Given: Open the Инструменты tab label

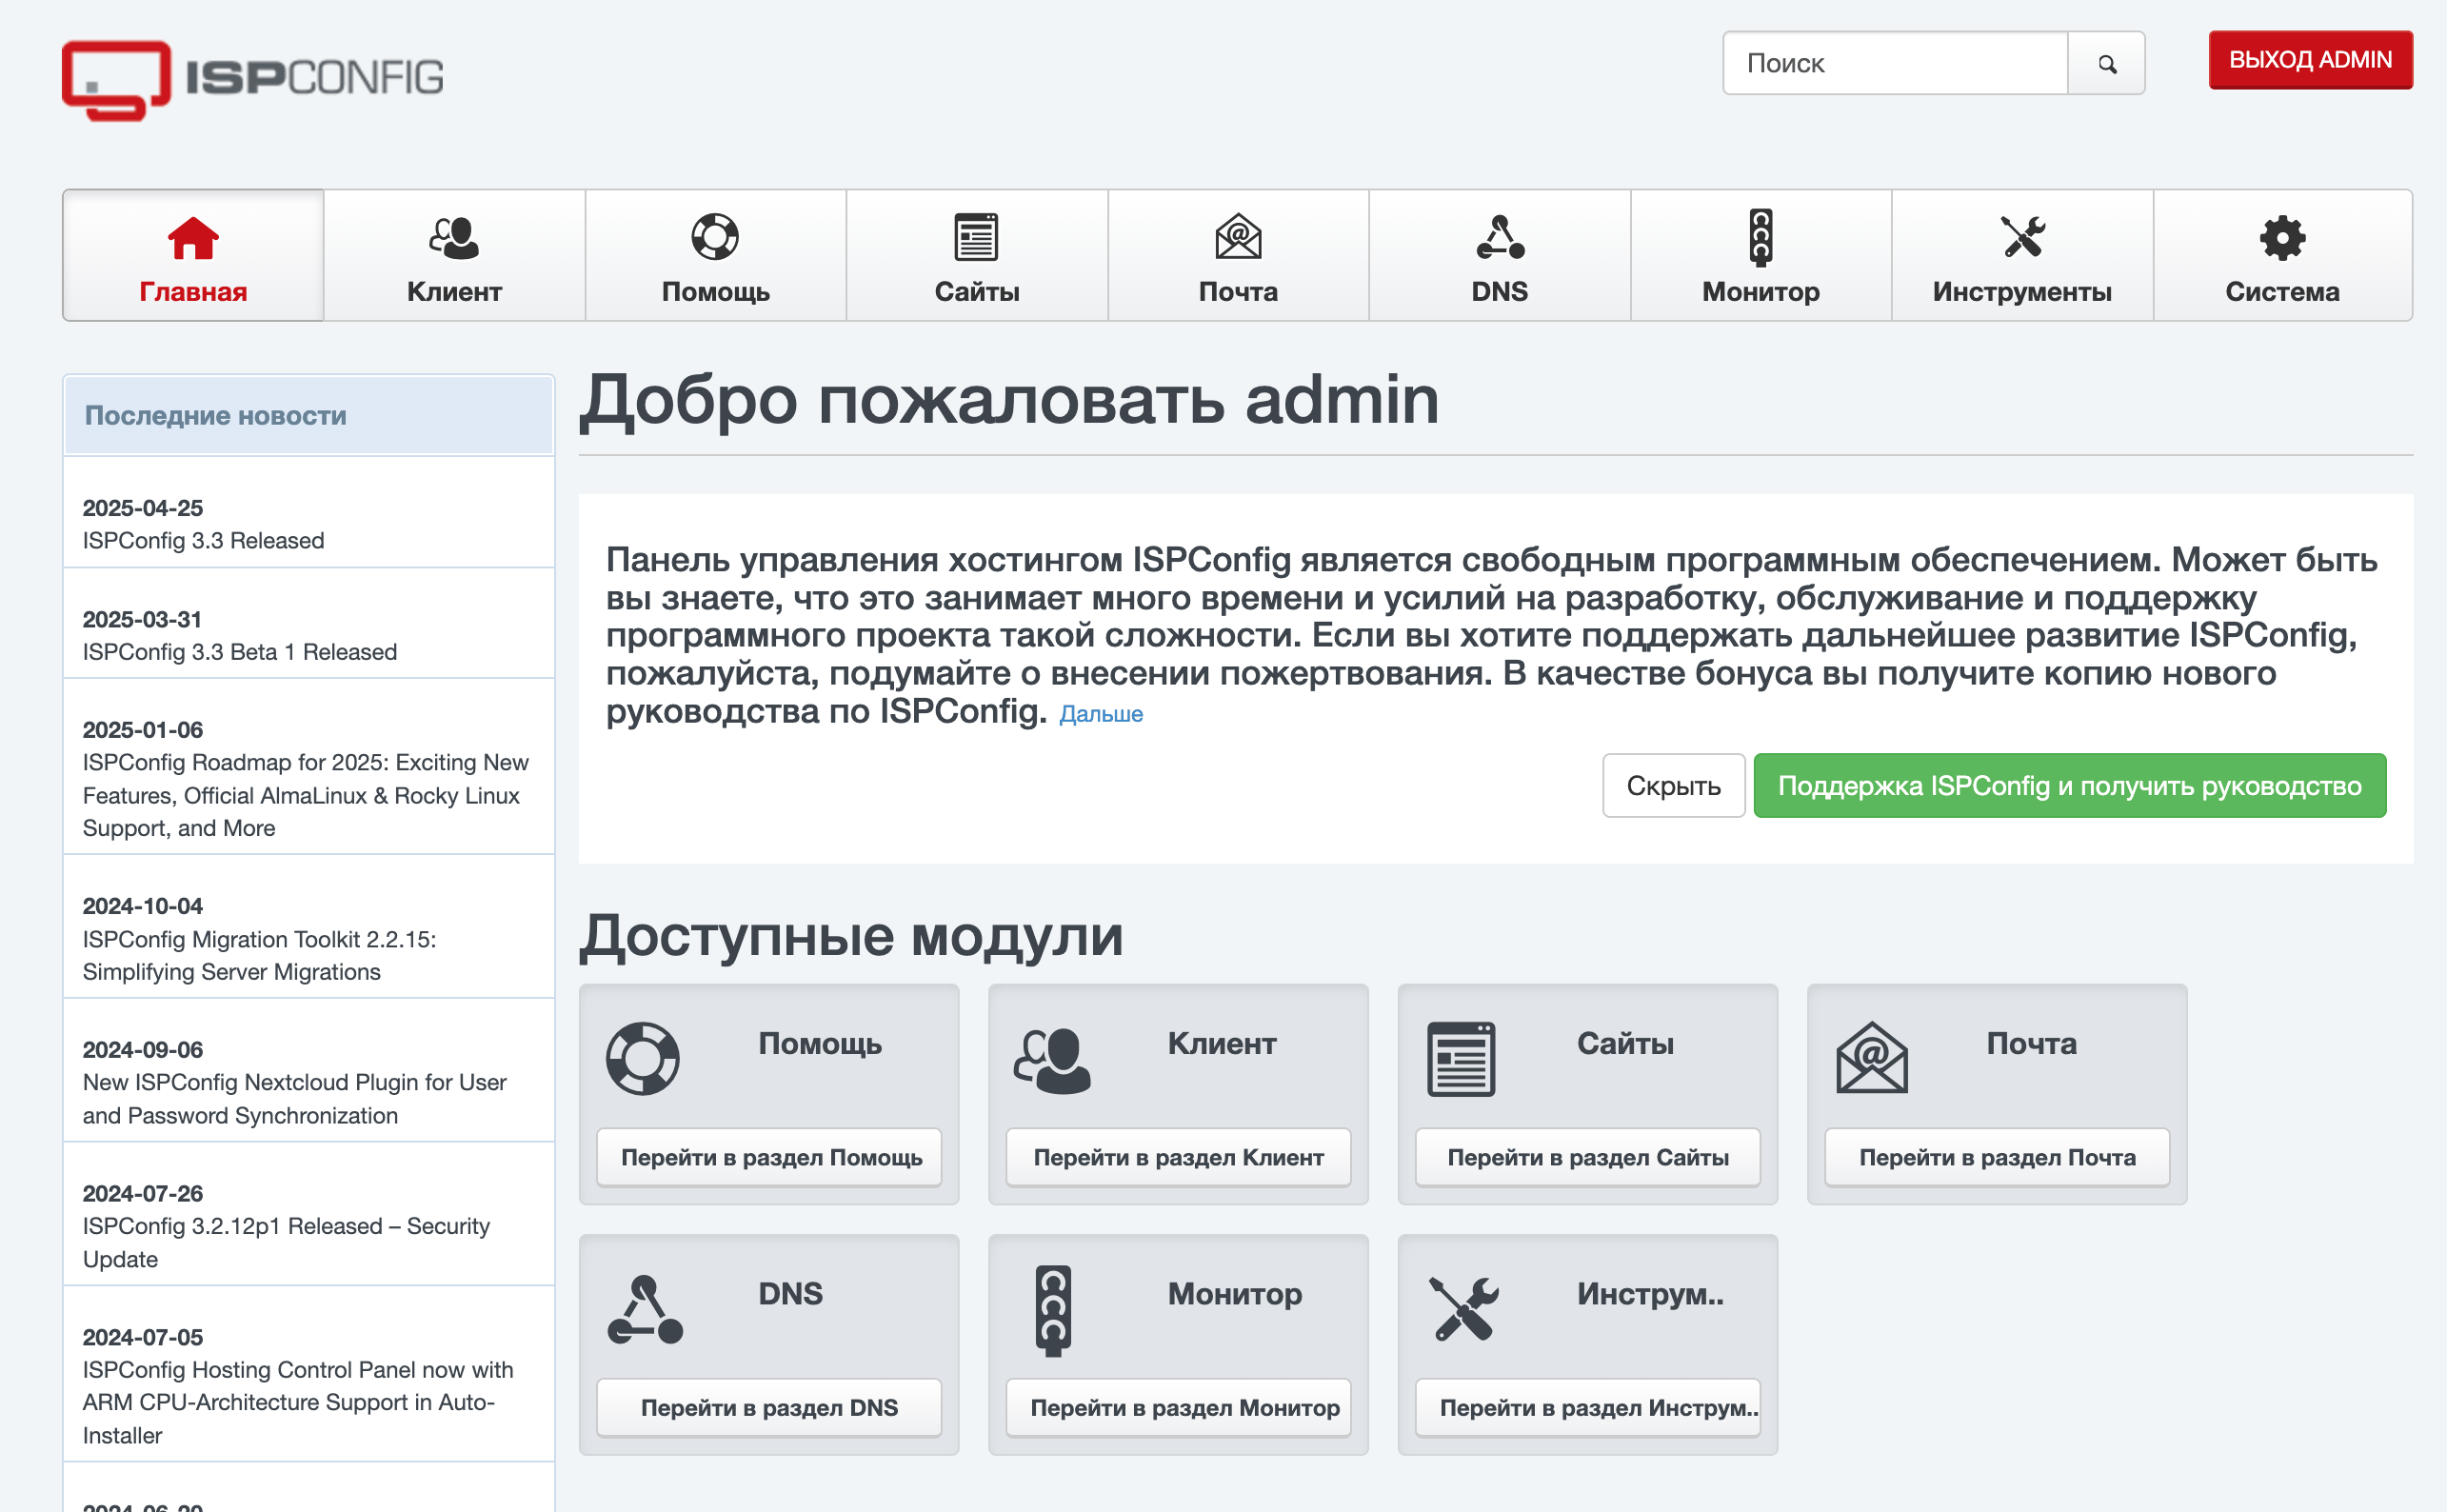Looking at the screenshot, I should coord(2022,292).
